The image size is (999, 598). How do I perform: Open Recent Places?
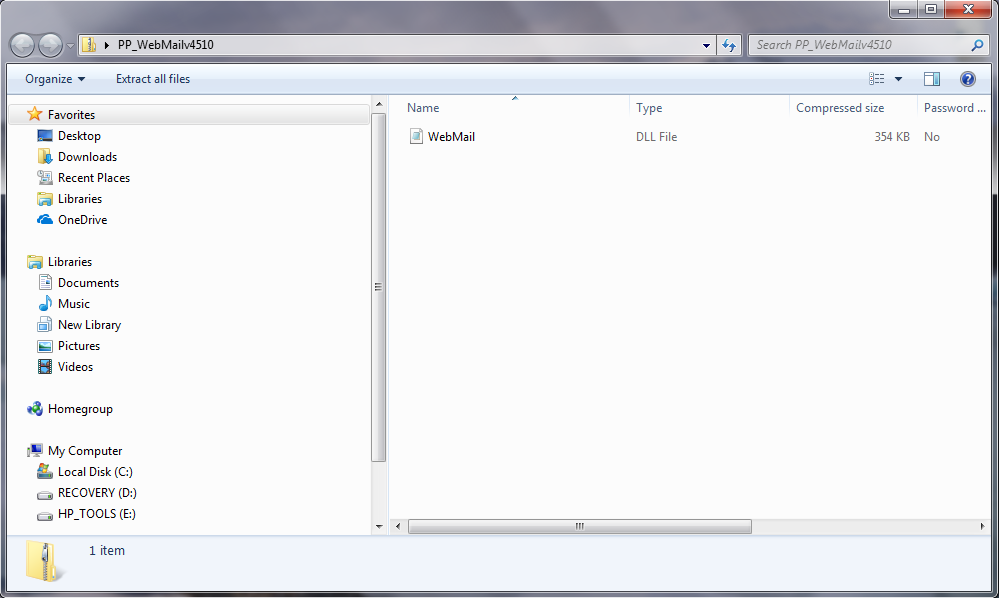pos(94,178)
